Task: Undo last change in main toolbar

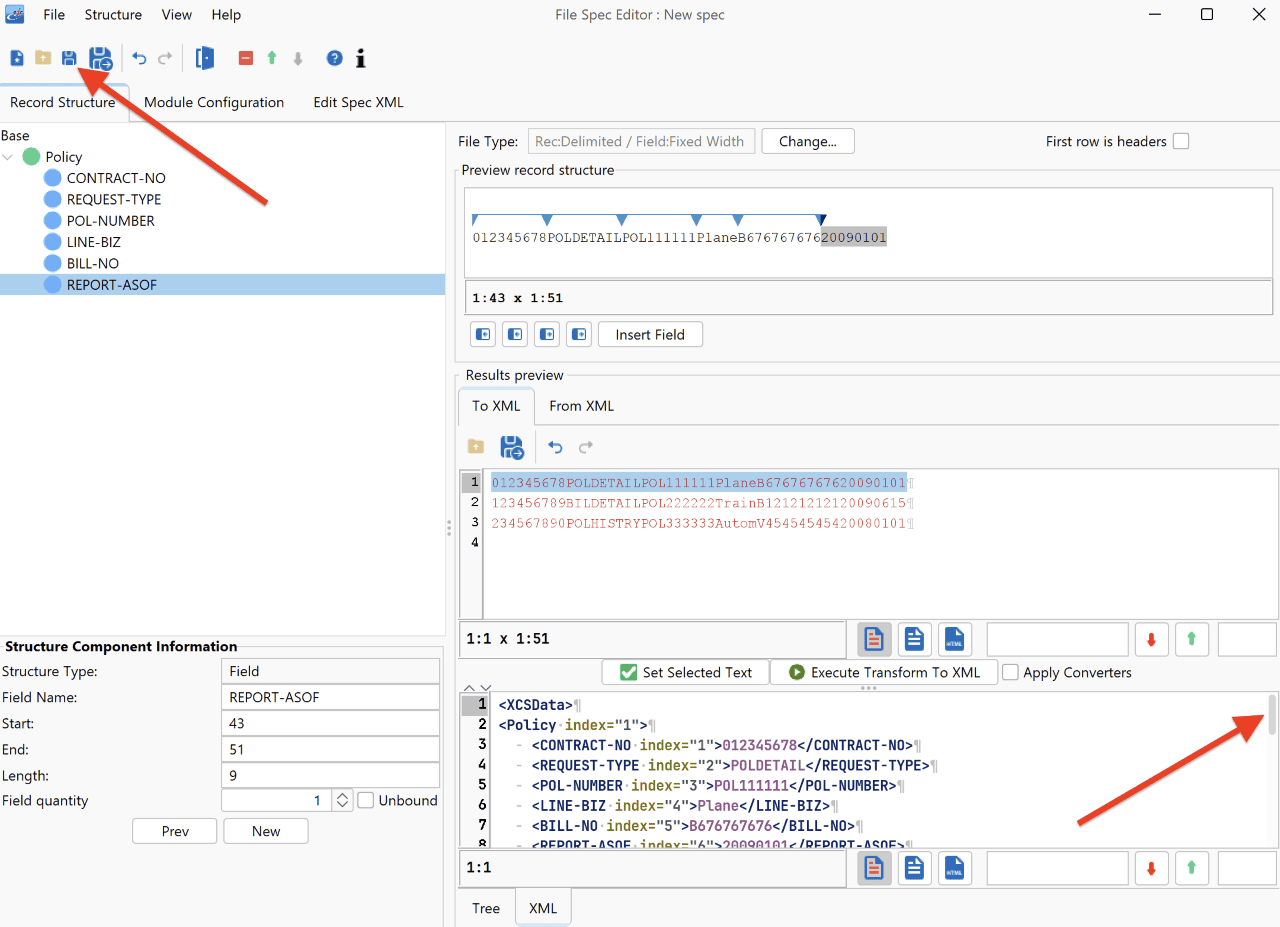Action: [139, 58]
